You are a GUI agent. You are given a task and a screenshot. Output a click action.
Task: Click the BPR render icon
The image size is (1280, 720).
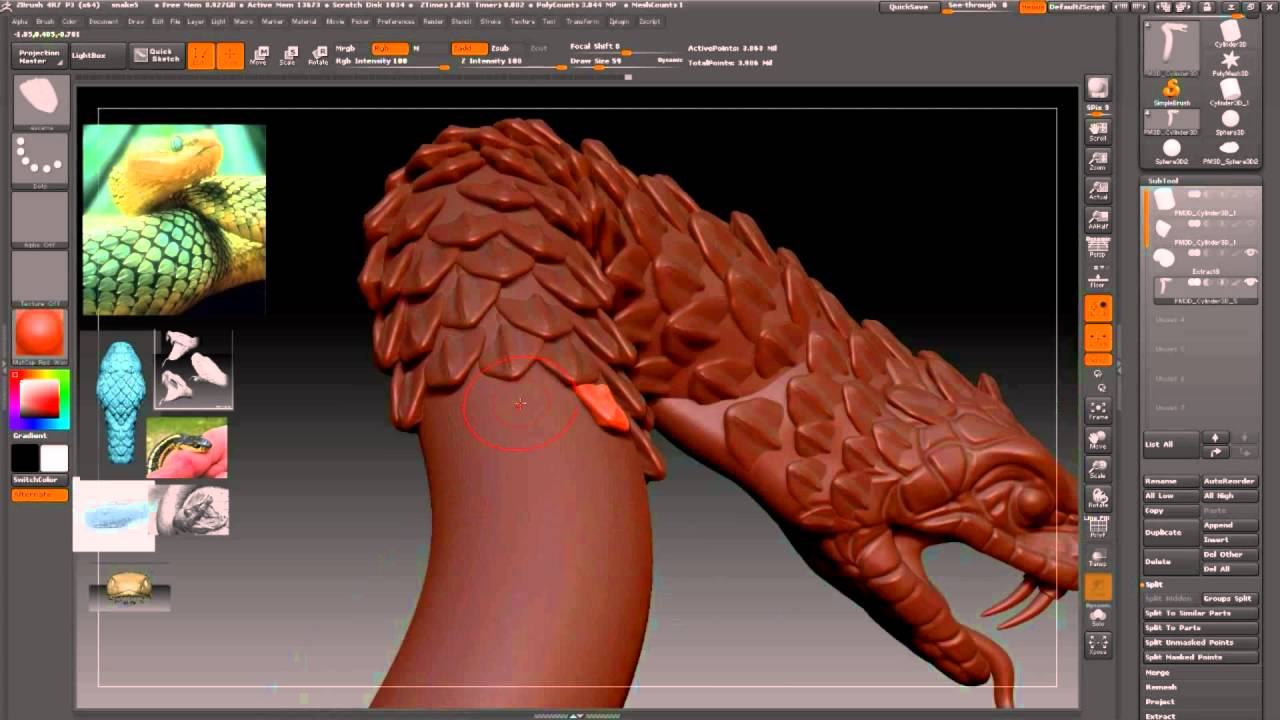tap(1098, 90)
